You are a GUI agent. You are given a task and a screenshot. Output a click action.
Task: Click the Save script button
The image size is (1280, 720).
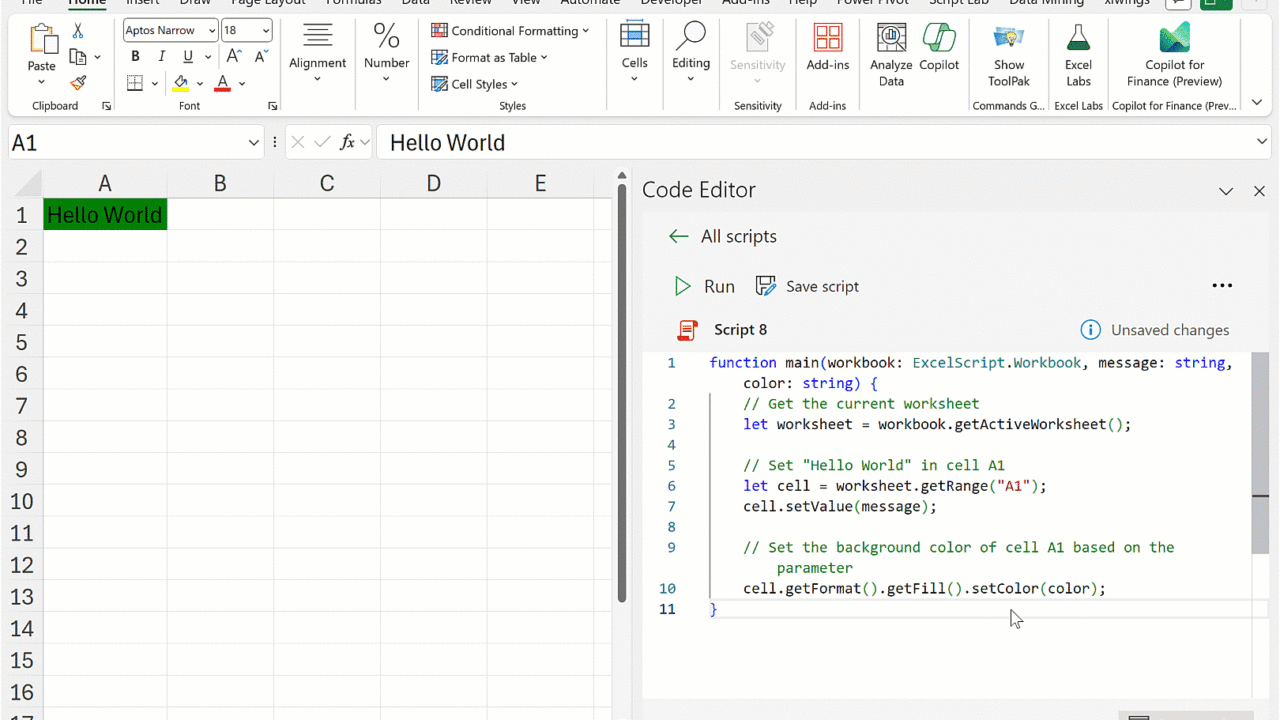(x=807, y=287)
